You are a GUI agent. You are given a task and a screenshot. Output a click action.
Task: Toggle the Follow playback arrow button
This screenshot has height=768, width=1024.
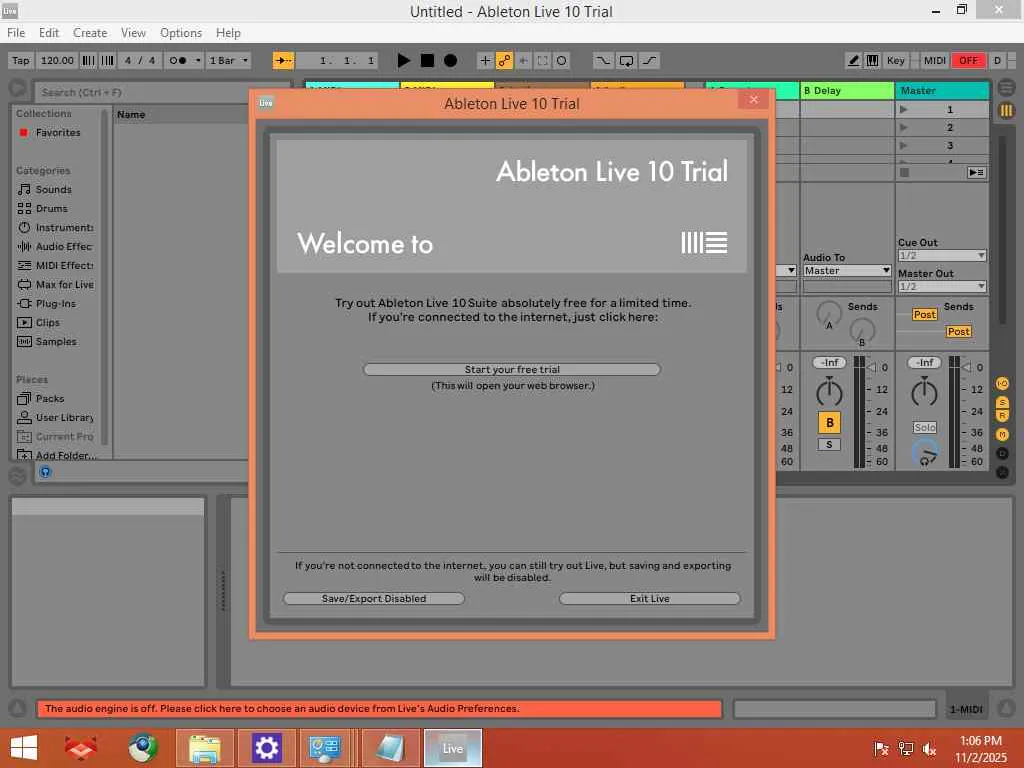point(283,61)
